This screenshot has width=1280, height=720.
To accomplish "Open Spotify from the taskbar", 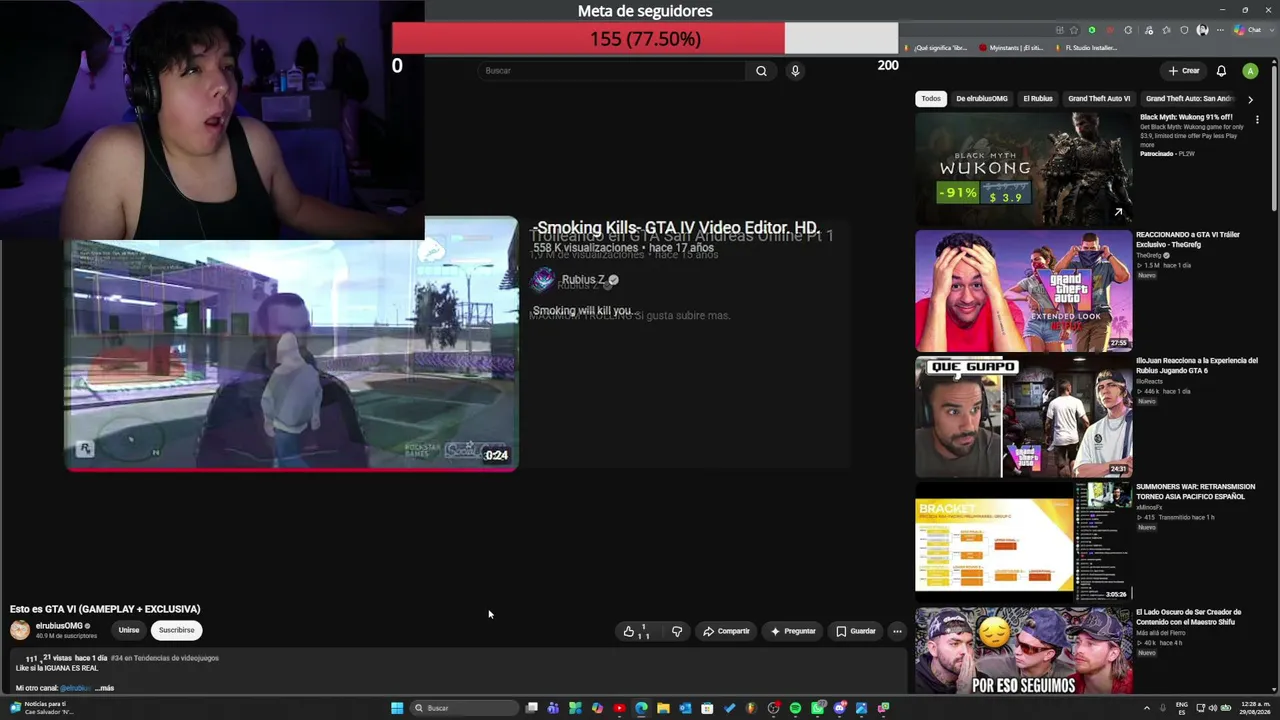I will (795, 708).
